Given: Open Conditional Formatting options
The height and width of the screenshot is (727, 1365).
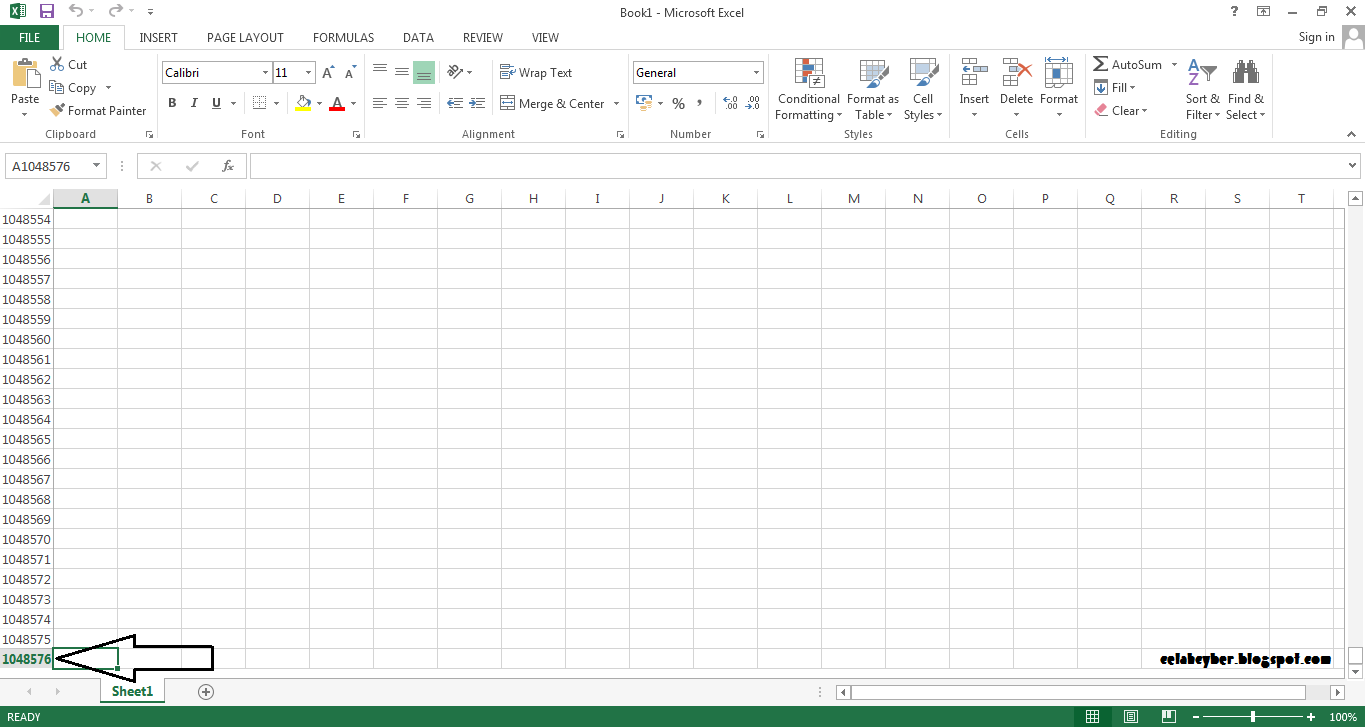Looking at the screenshot, I should pos(808,89).
